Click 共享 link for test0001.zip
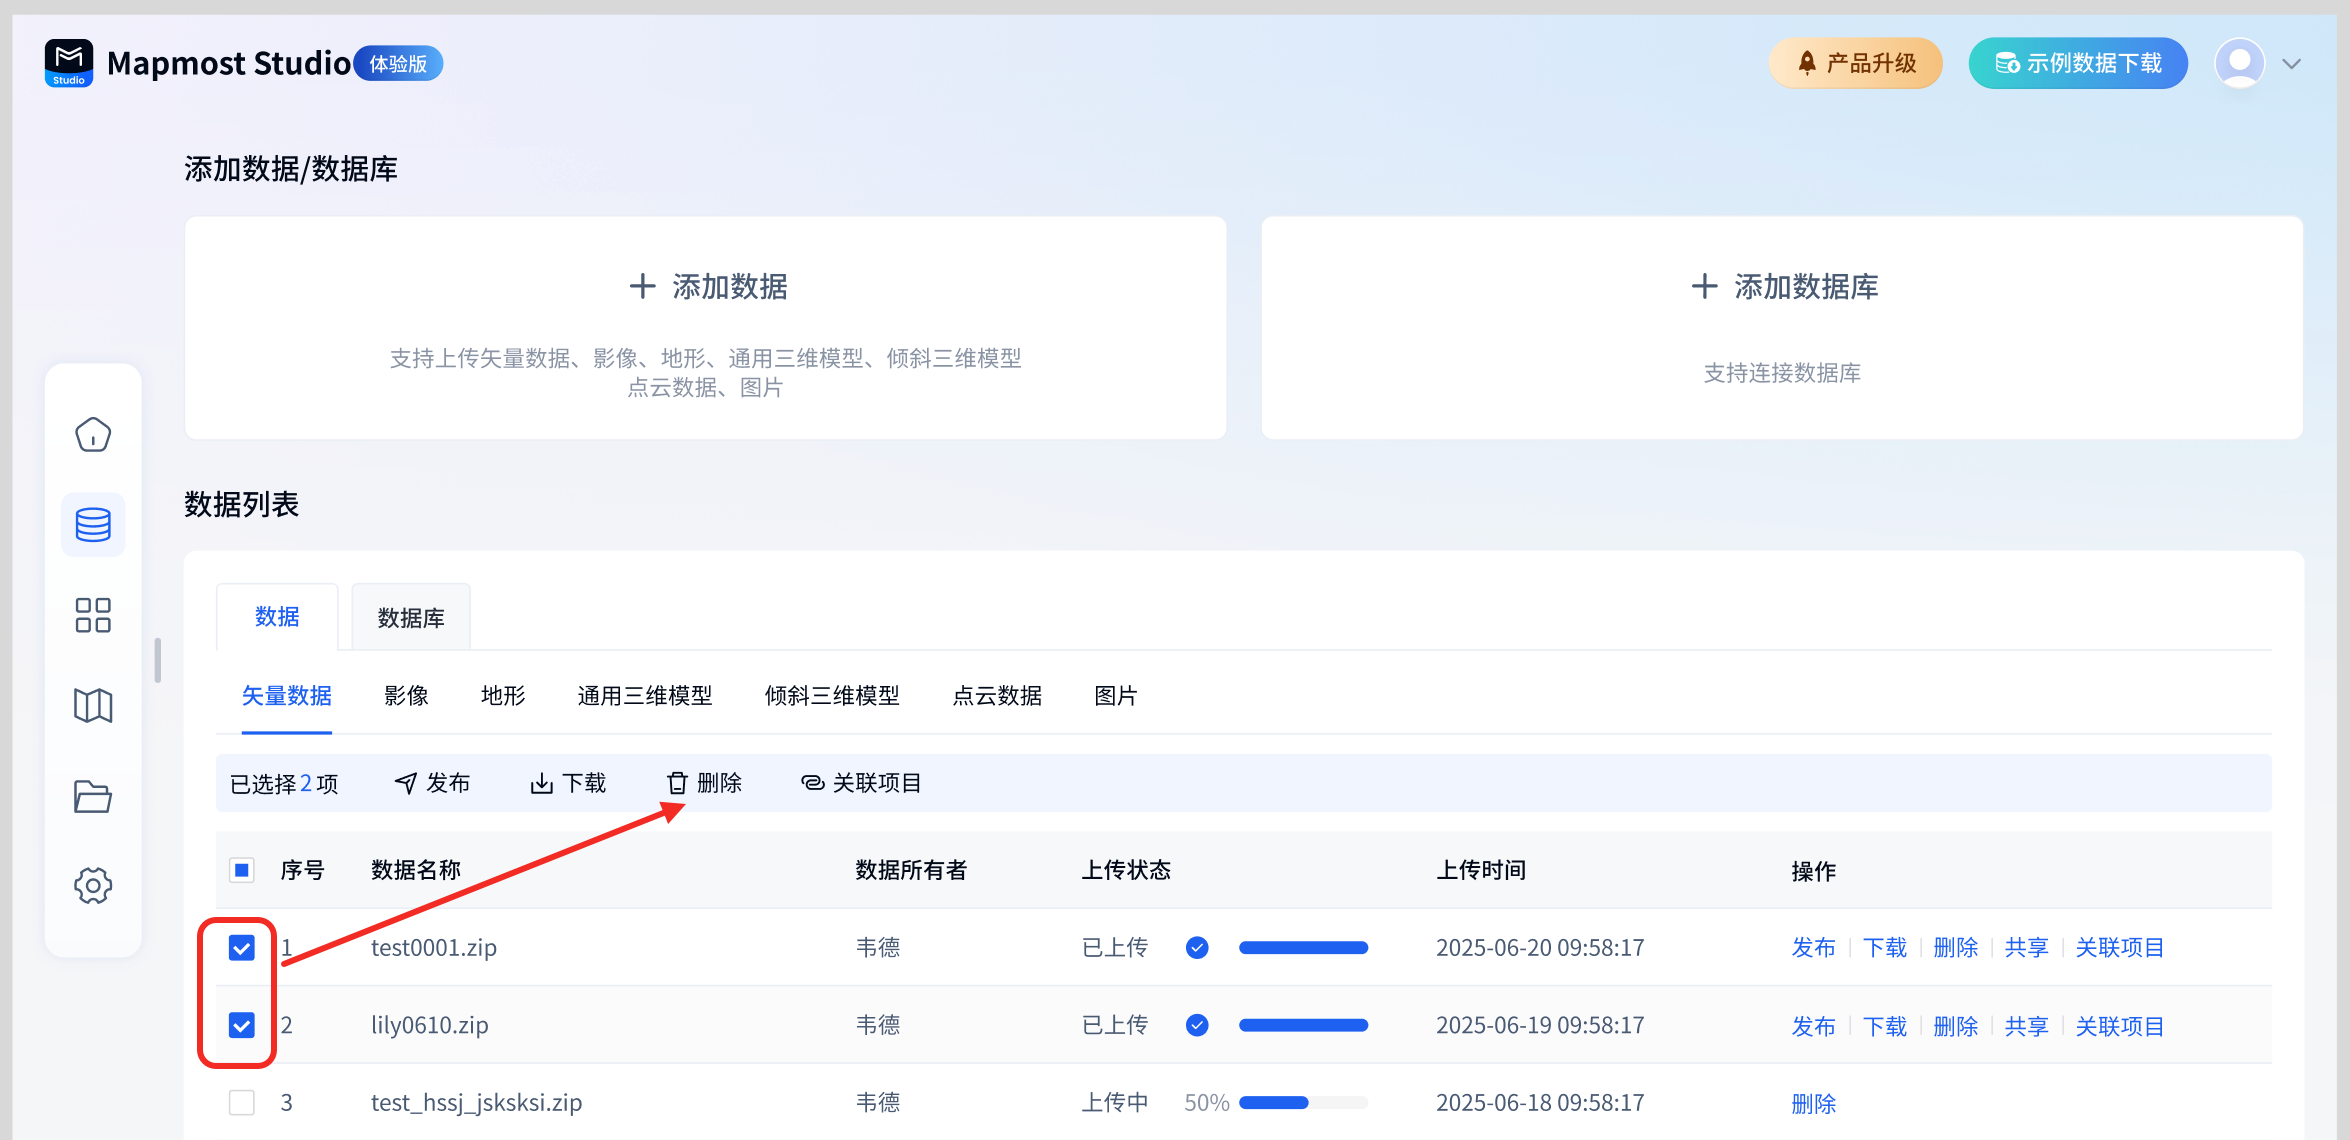The height and width of the screenshot is (1140, 2350). (x=2026, y=947)
